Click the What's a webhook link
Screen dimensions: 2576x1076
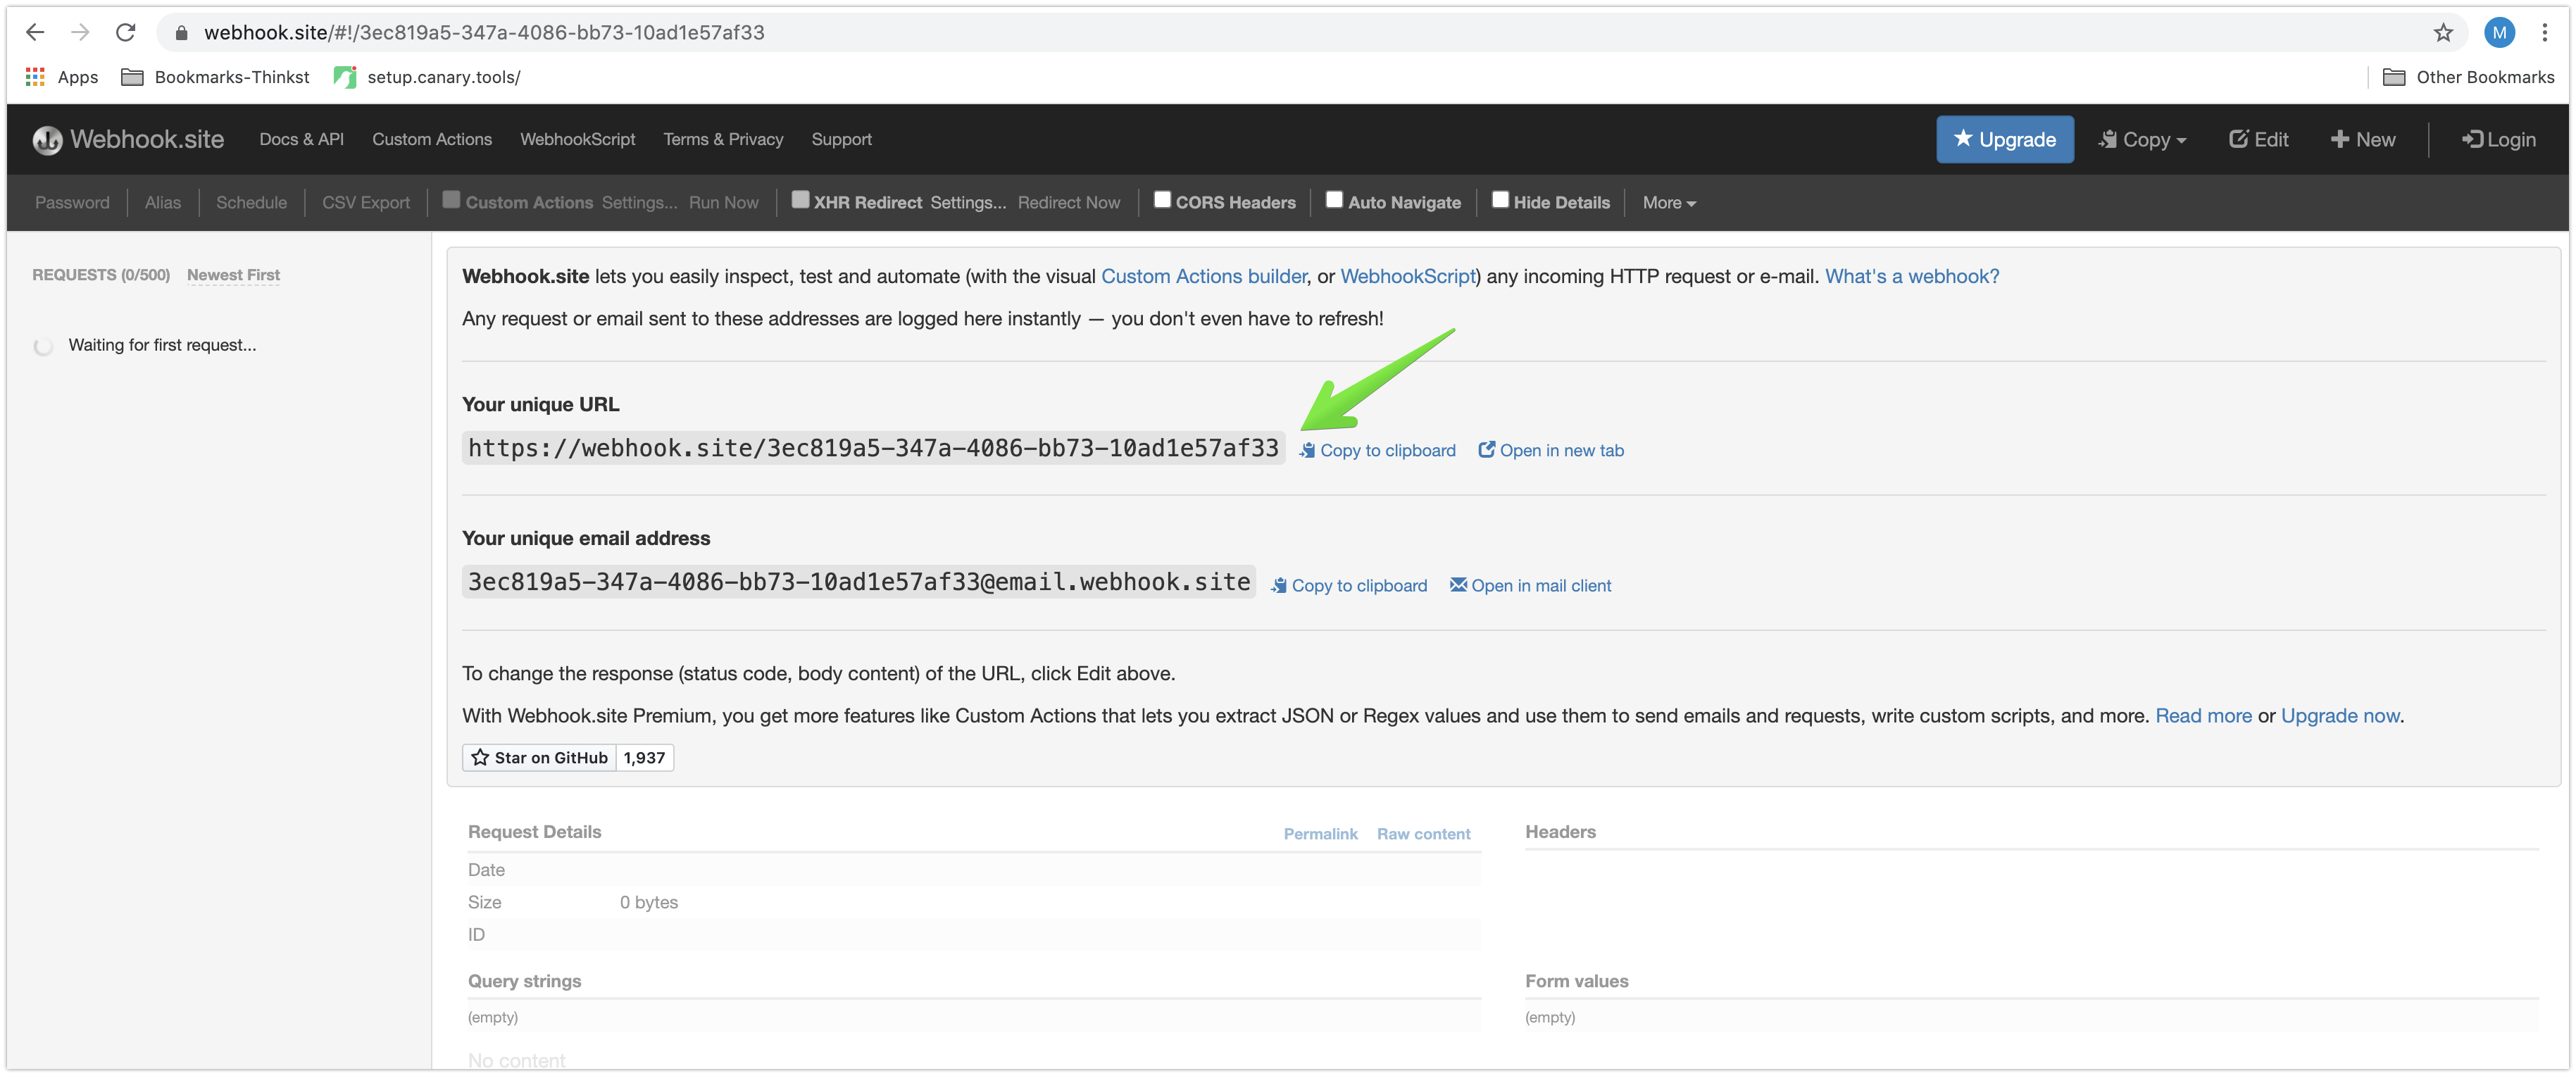point(1911,276)
